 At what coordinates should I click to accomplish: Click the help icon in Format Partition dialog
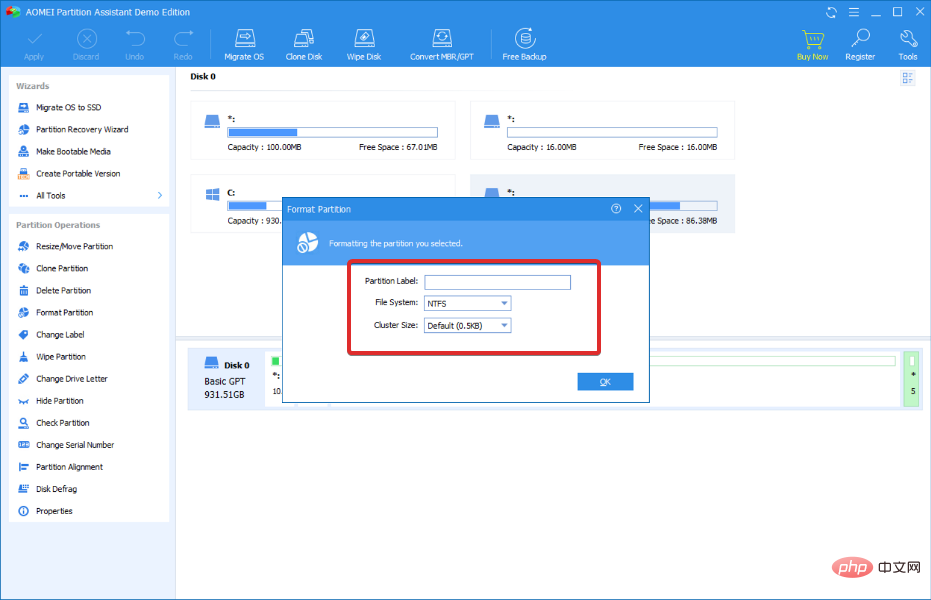[616, 209]
